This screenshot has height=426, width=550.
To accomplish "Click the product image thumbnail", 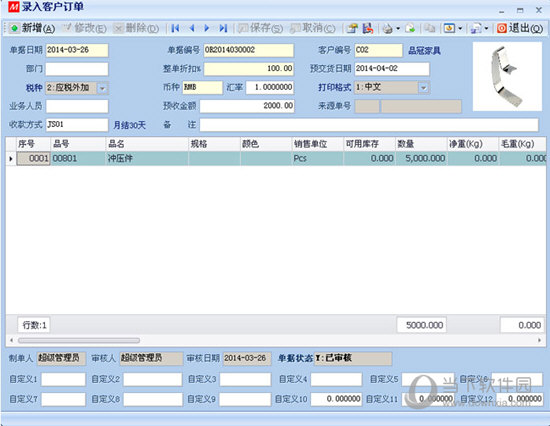I will tap(507, 76).
